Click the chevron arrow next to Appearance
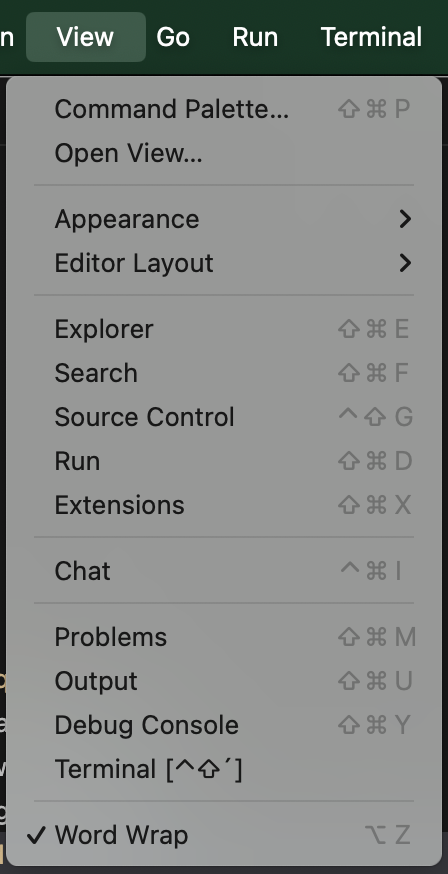The height and width of the screenshot is (874, 448). (405, 219)
